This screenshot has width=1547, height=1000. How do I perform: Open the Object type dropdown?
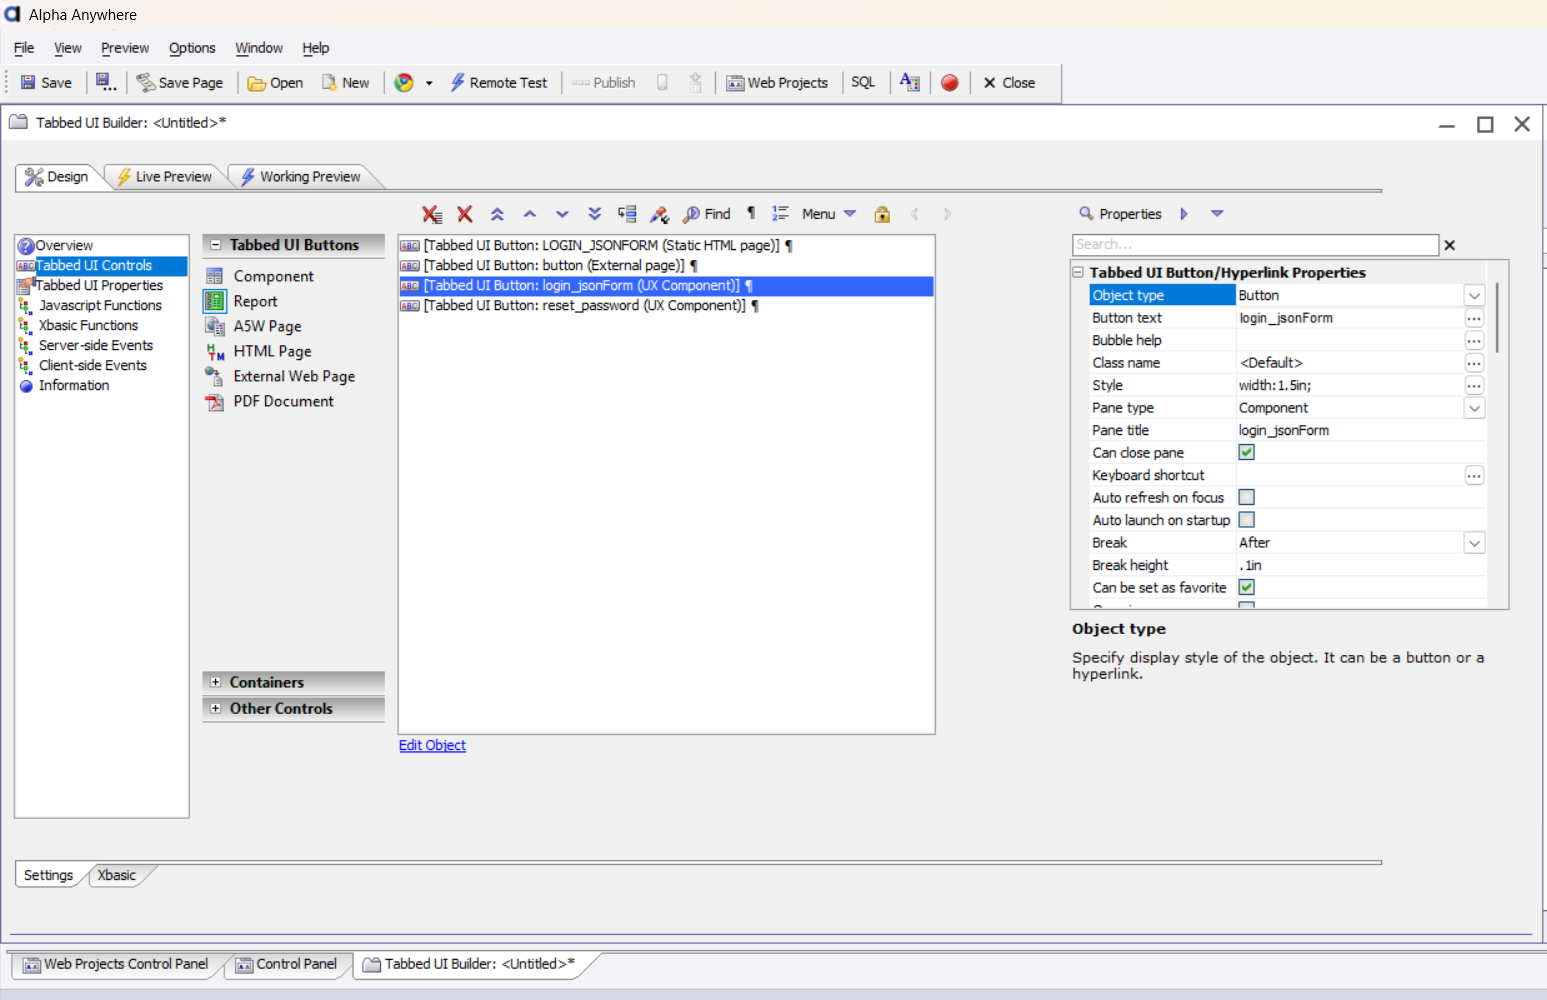pyautogui.click(x=1474, y=296)
